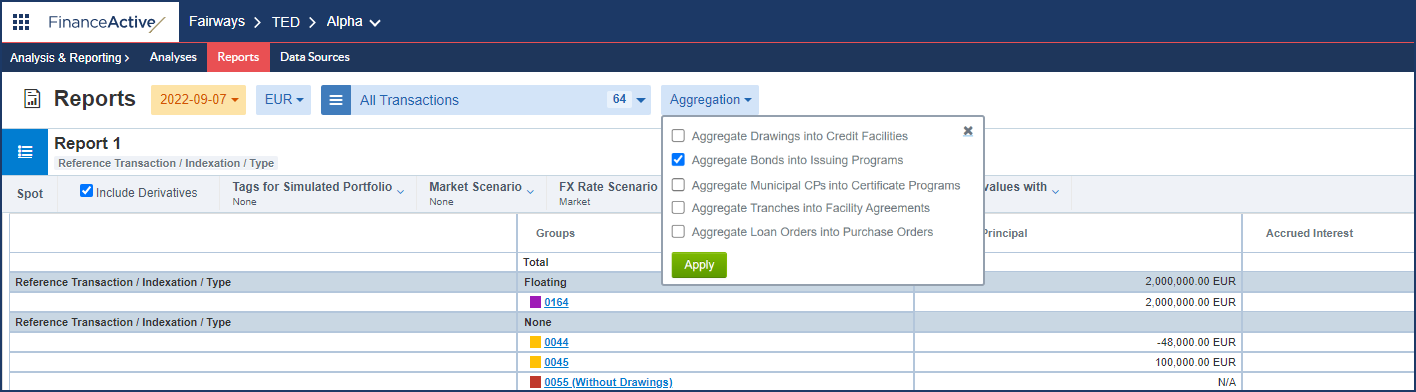Open the transactions list hamburger icon
Viewport: 1416px width, 392px height.
[x=336, y=100]
